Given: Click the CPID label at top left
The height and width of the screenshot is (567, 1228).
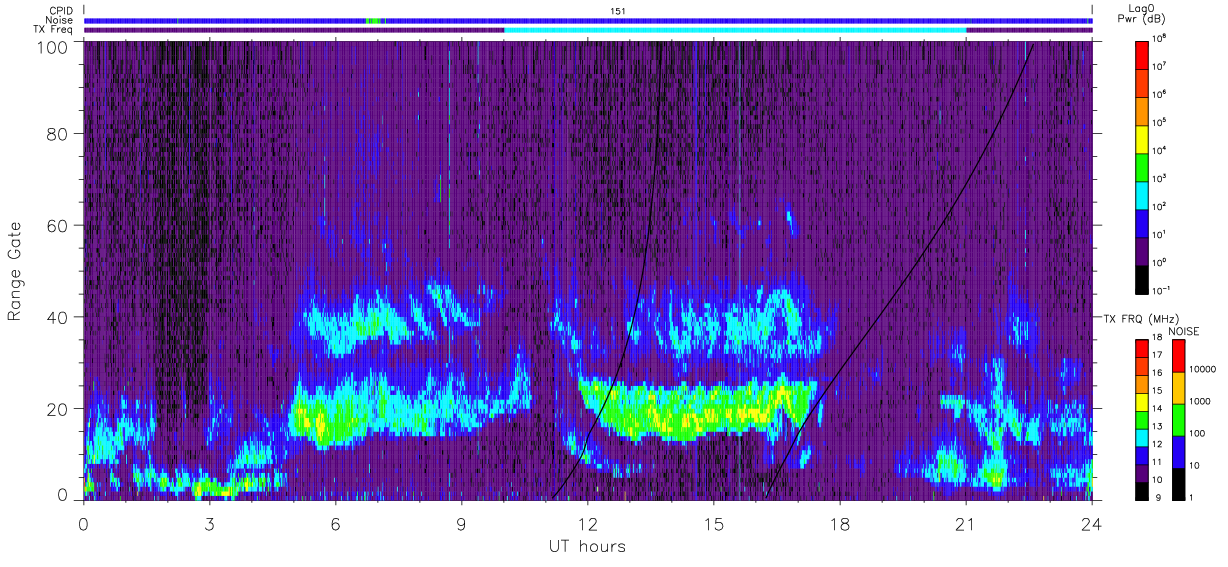Looking at the screenshot, I should [x=61, y=11].
